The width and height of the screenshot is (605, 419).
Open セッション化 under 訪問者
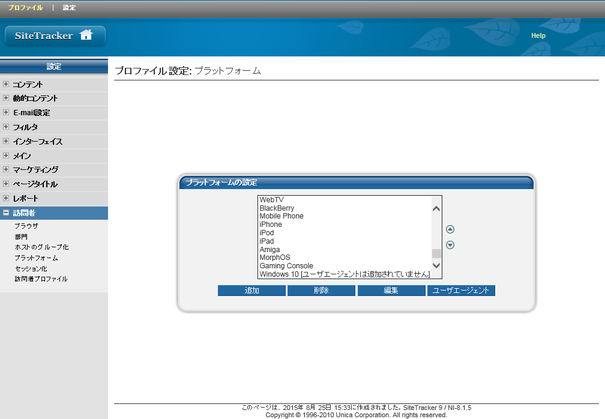[30, 268]
